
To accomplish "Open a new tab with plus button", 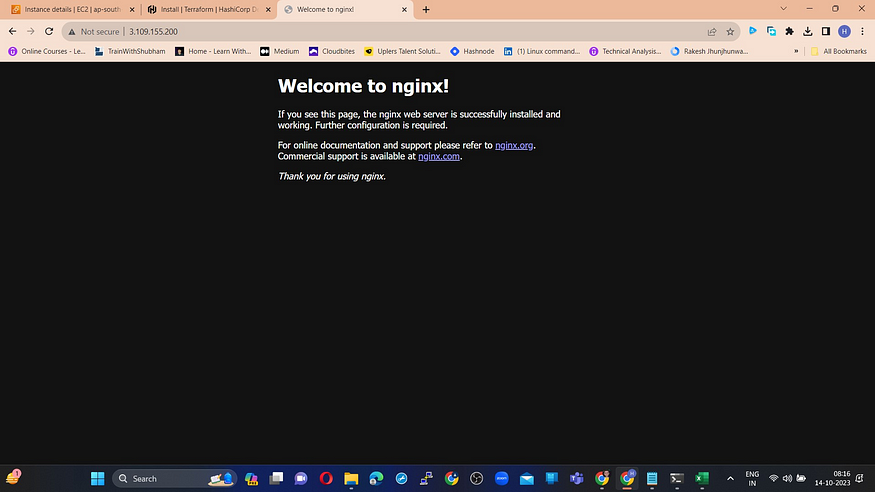I will (426, 9).
